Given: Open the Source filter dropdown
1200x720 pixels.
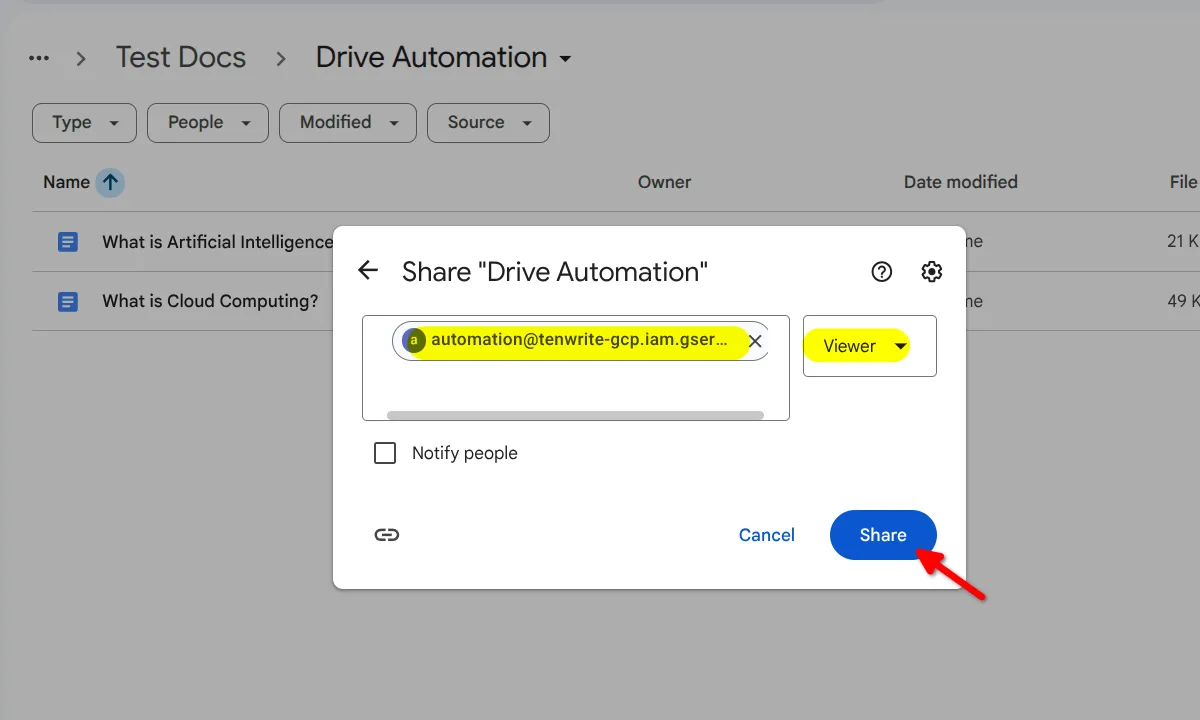Looking at the screenshot, I should [x=488, y=122].
